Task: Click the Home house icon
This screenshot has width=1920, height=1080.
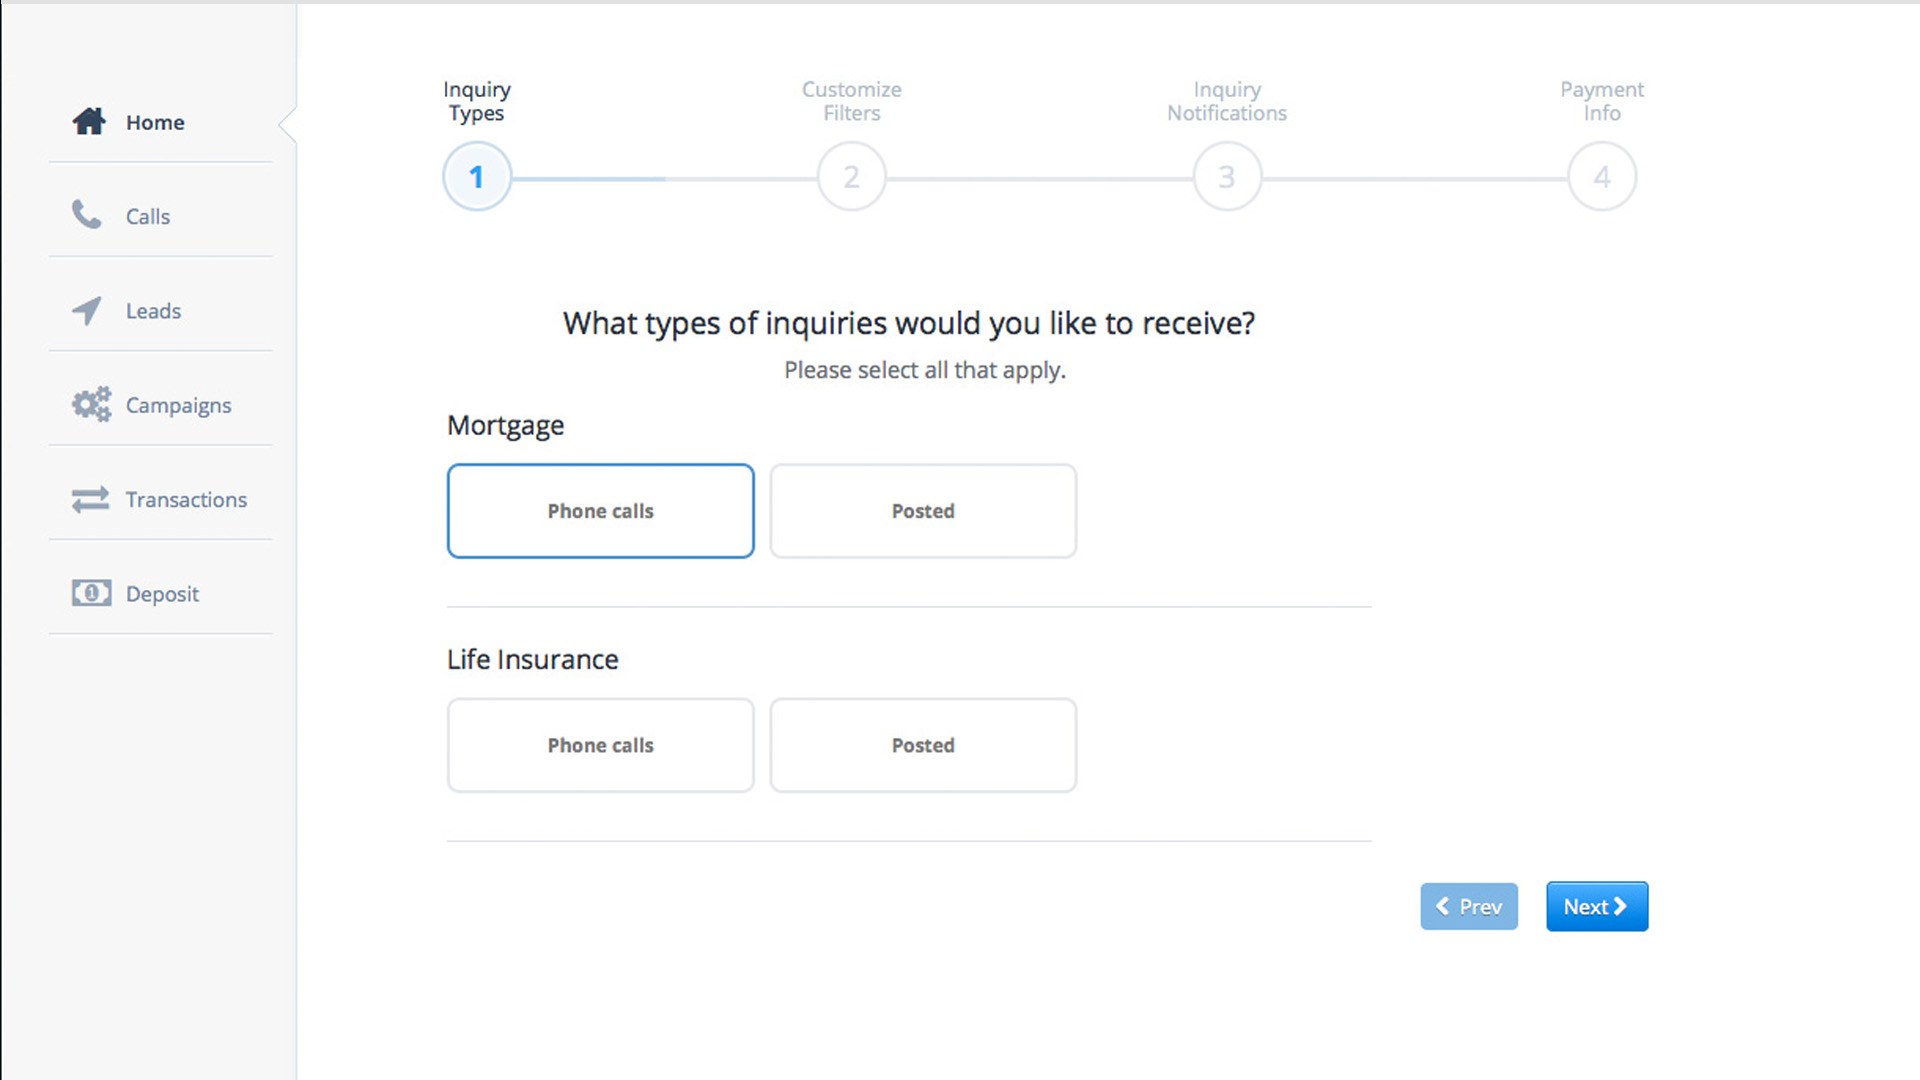Action: (89, 122)
